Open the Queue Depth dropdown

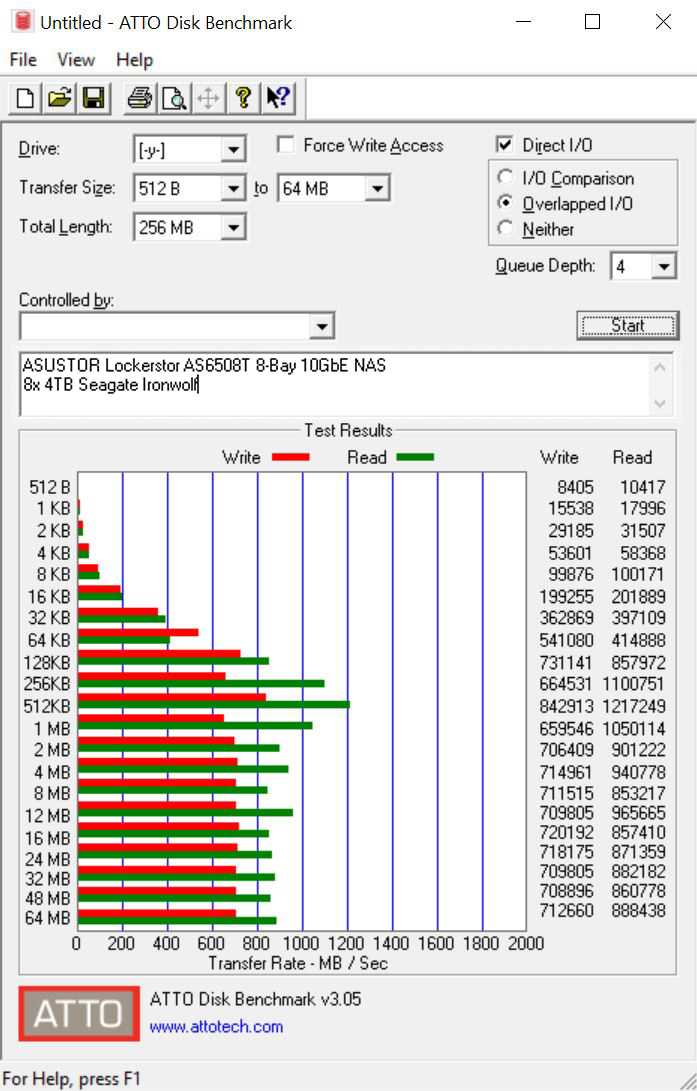664,266
